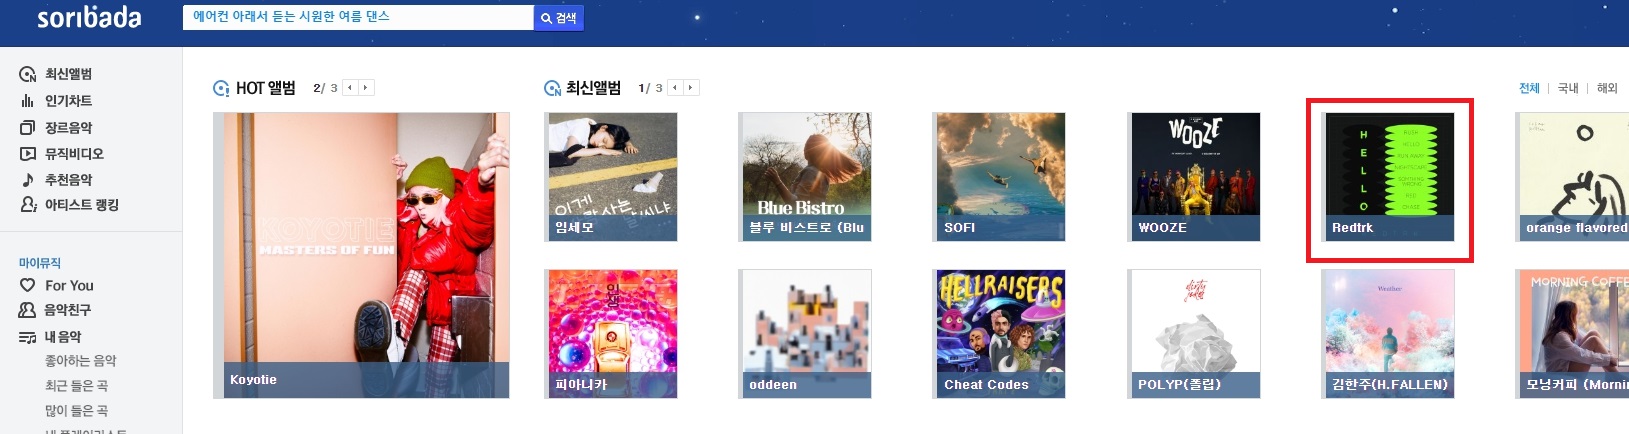Open the orange flavored album thumbnail
The width and height of the screenshot is (1629, 434).
(1572, 176)
